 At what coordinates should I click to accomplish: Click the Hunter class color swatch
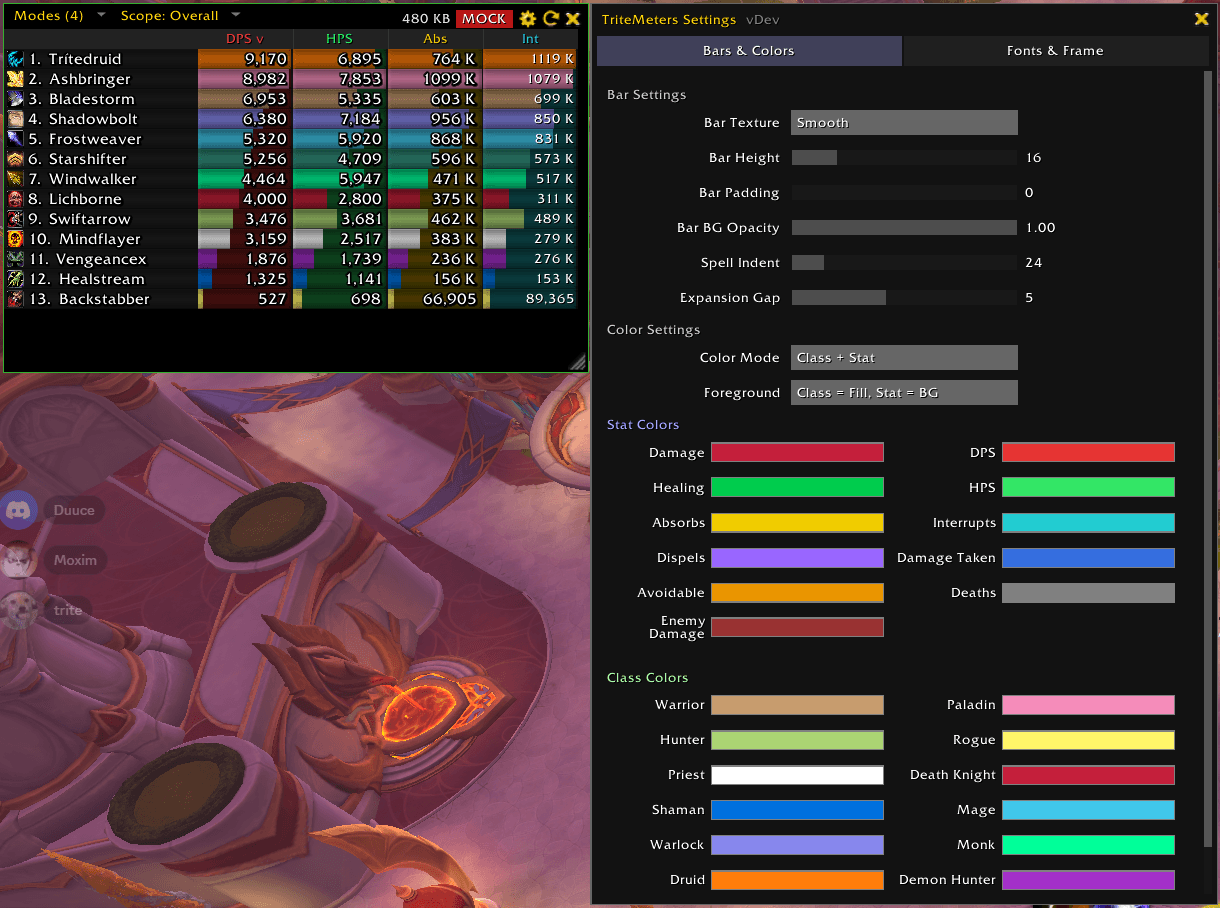click(x=797, y=740)
